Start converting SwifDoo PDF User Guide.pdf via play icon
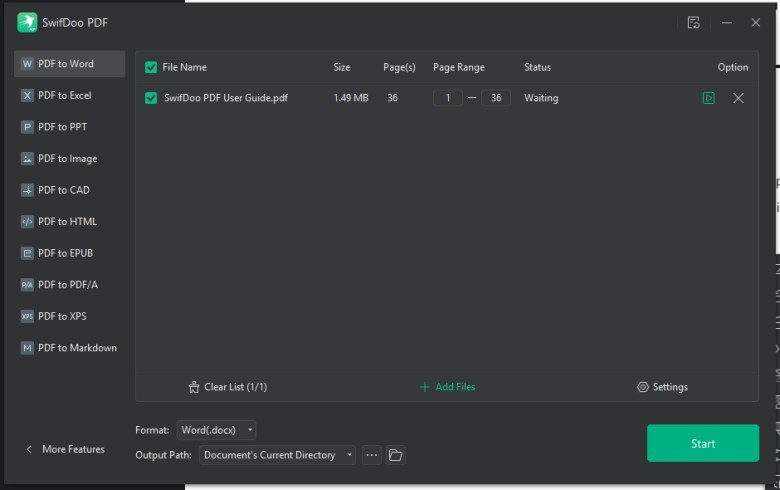This screenshot has height=490, width=780. click(708, 98)
